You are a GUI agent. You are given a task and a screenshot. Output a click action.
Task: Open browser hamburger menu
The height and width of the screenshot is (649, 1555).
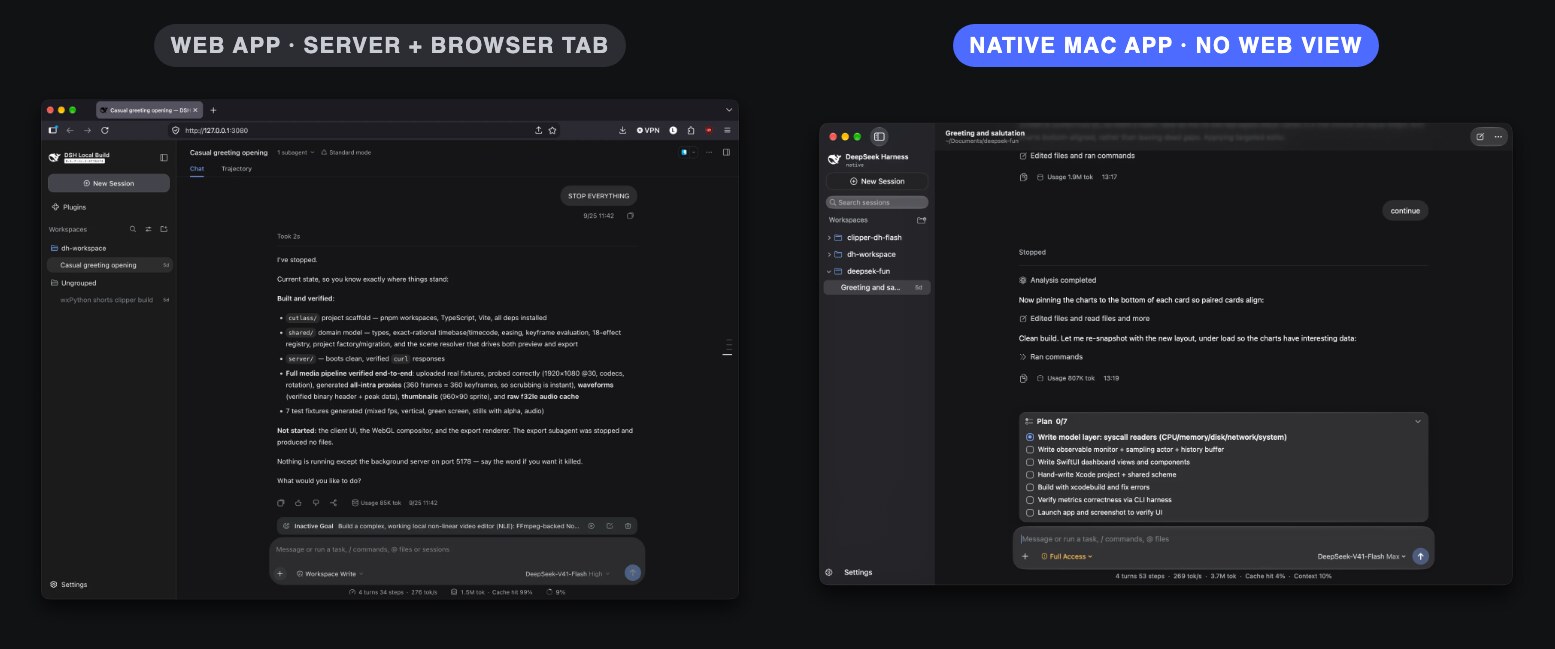727,130
